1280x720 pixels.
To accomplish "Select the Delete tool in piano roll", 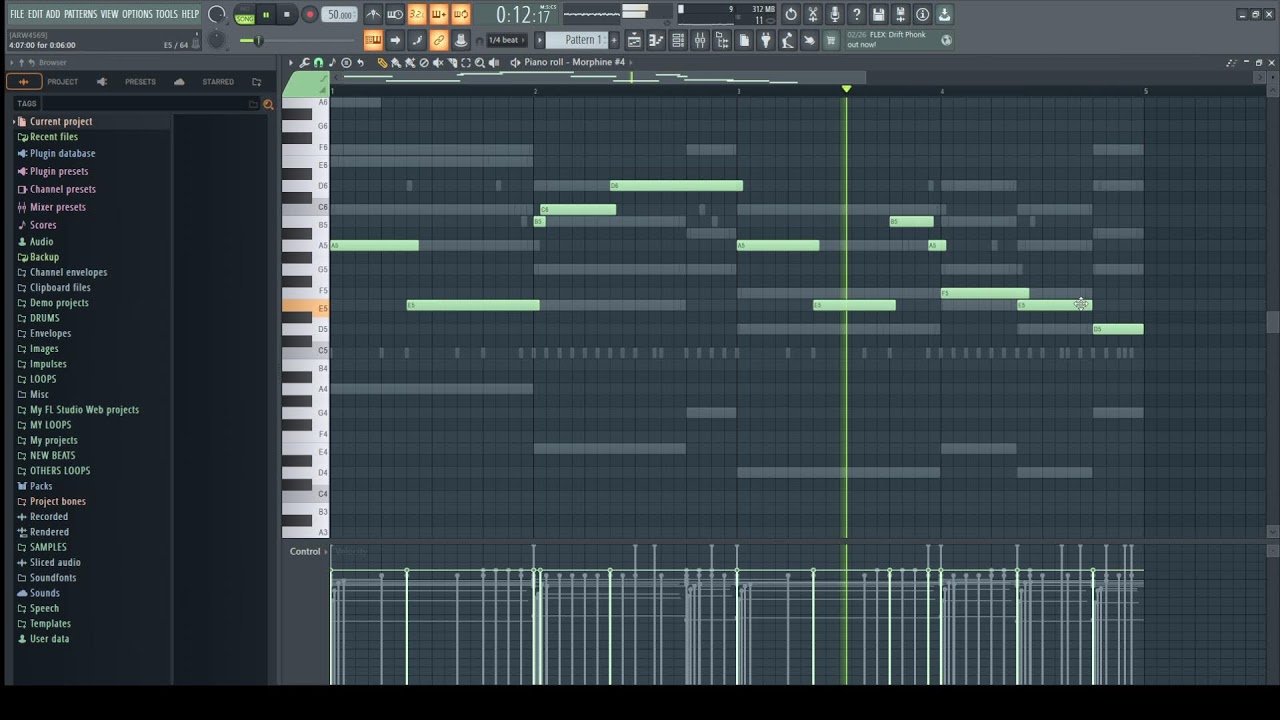I will point(424,63).
